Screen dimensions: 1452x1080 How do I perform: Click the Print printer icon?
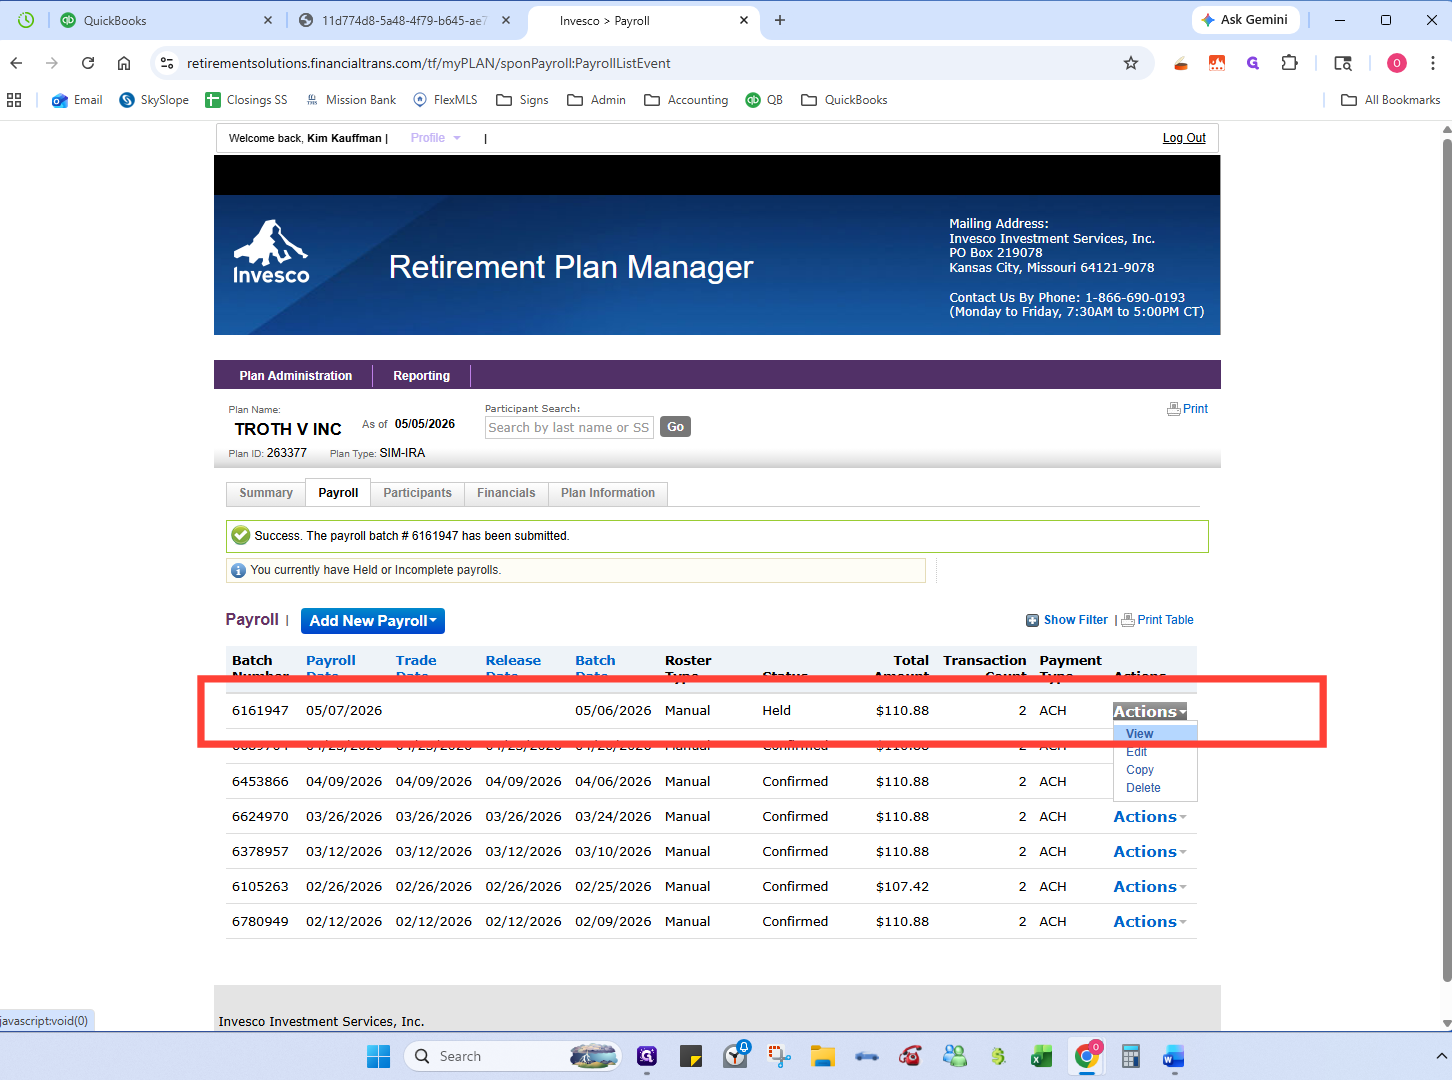(1174, 409)
